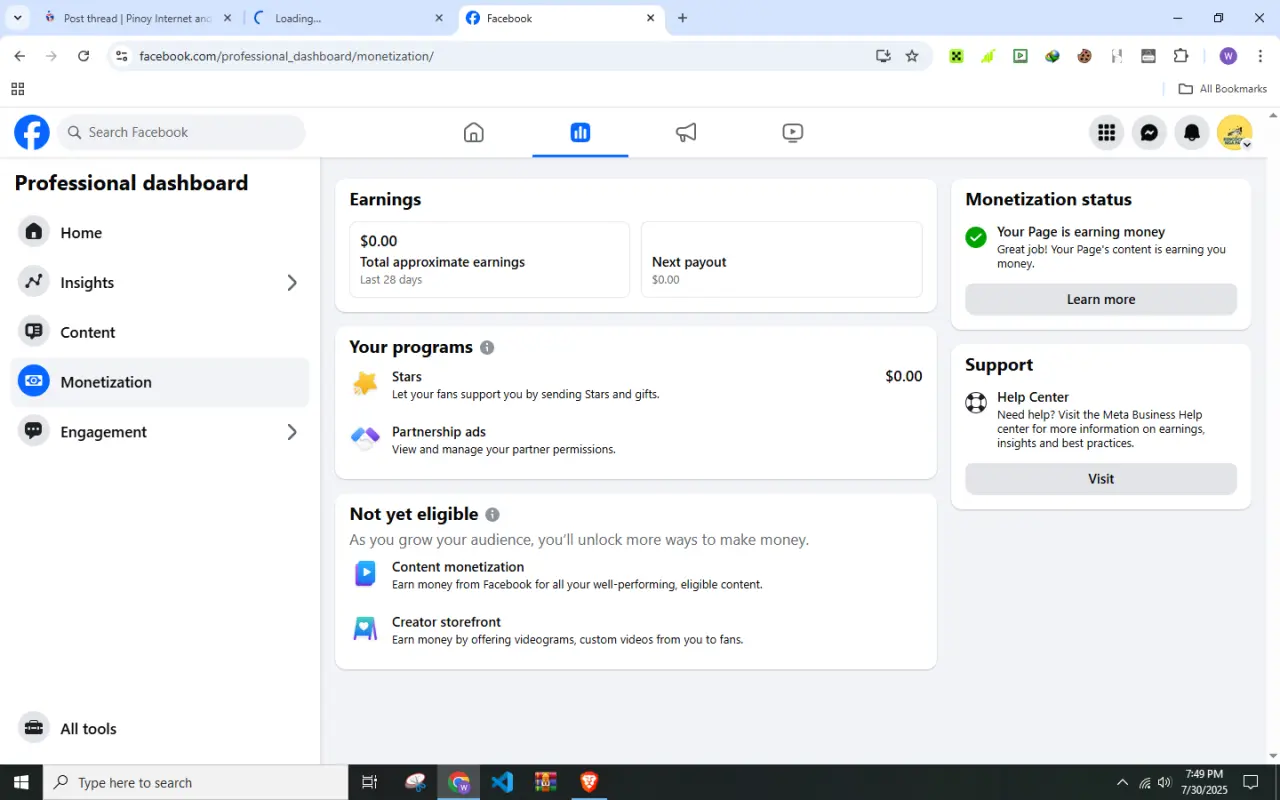Open the Stars program row
Image resolution: width=1280 pixels, height=800 pixels.
(x=636, y=384)
